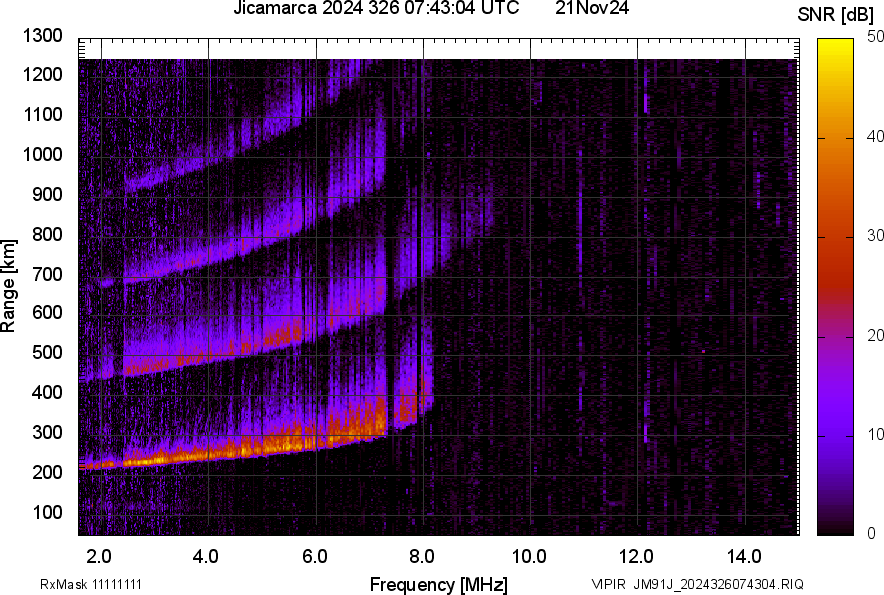Click the range tick label '600'
Viewport: 884px width, 595px height.
(47, 312)
